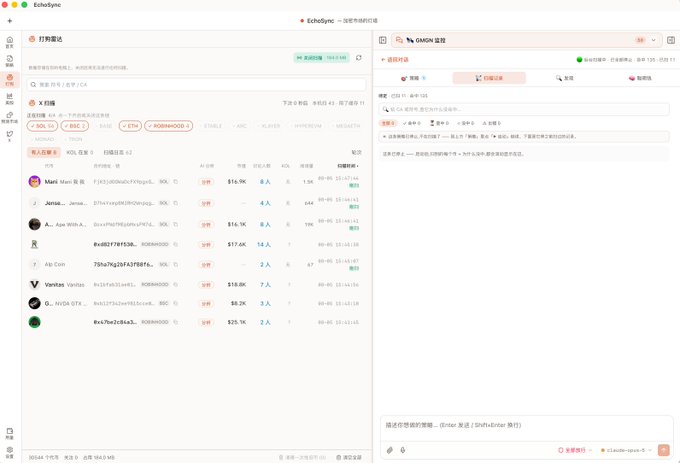Focus the CA search field in scan records
Screen dimensions: 680x463
point(524,109)
